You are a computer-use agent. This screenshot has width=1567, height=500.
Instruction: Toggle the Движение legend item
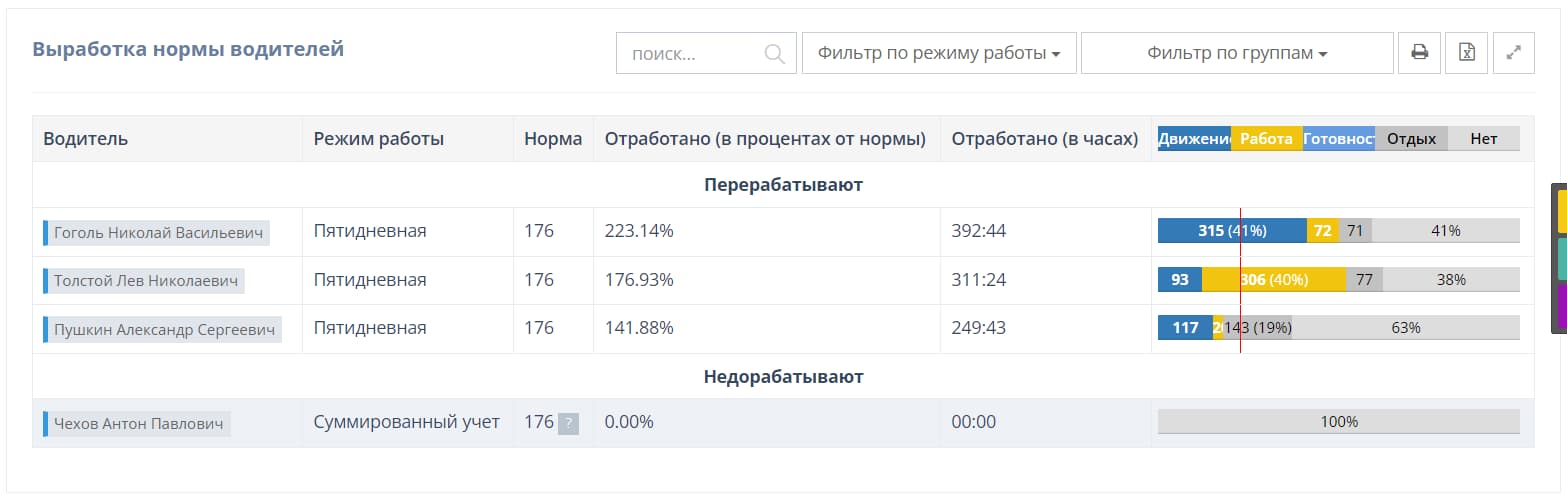point(1194,139)
